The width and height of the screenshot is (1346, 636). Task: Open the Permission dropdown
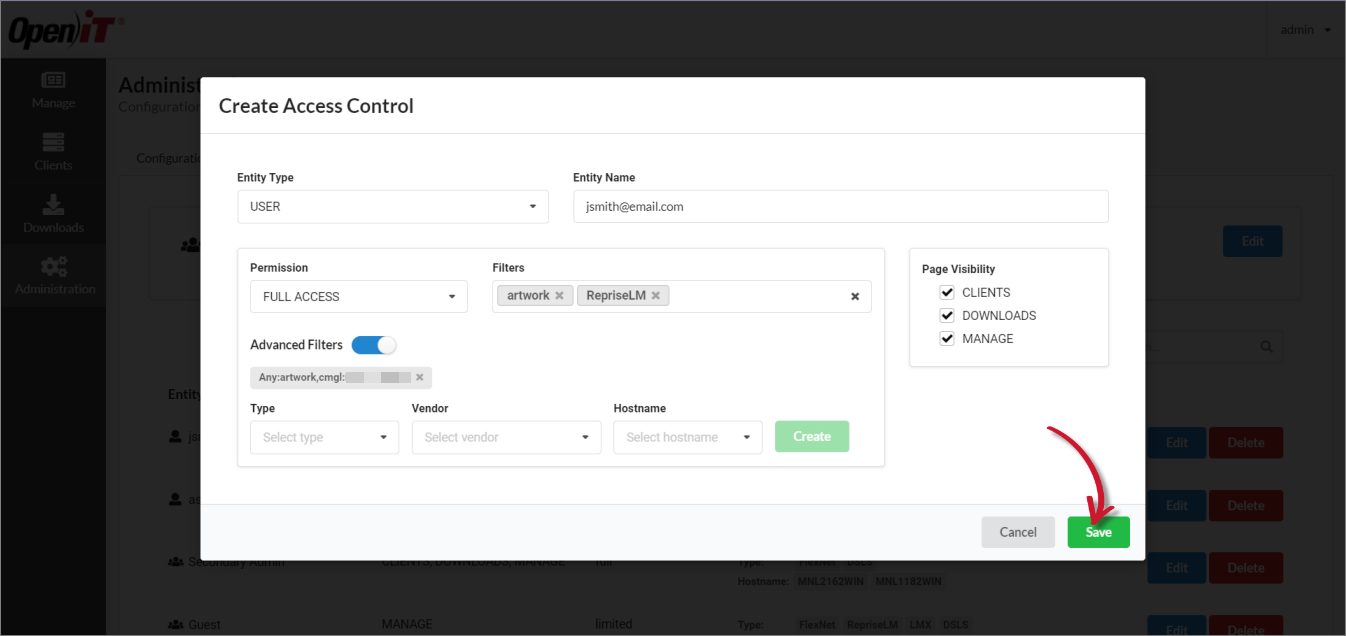(x=358, y=296)
